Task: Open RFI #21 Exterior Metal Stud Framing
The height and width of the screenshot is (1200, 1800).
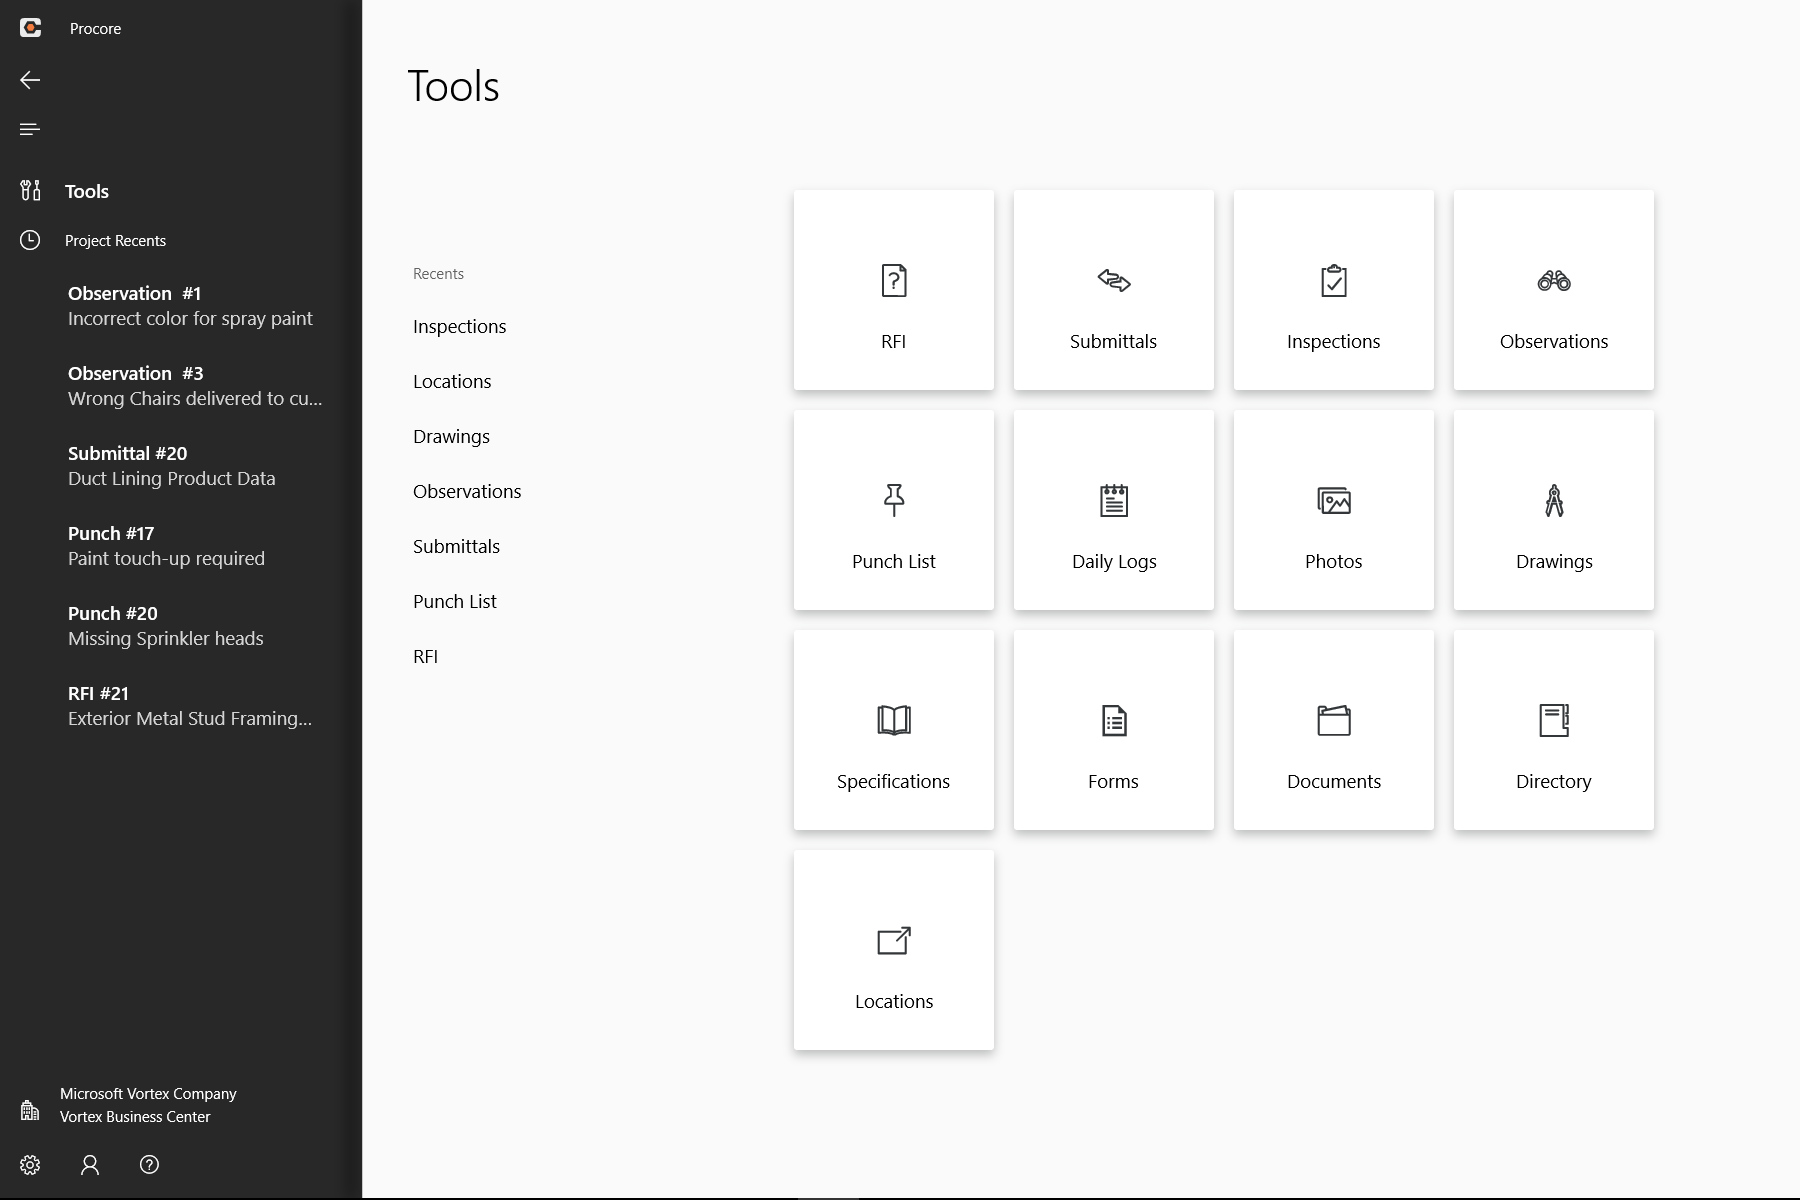Action: pos(190,706)
